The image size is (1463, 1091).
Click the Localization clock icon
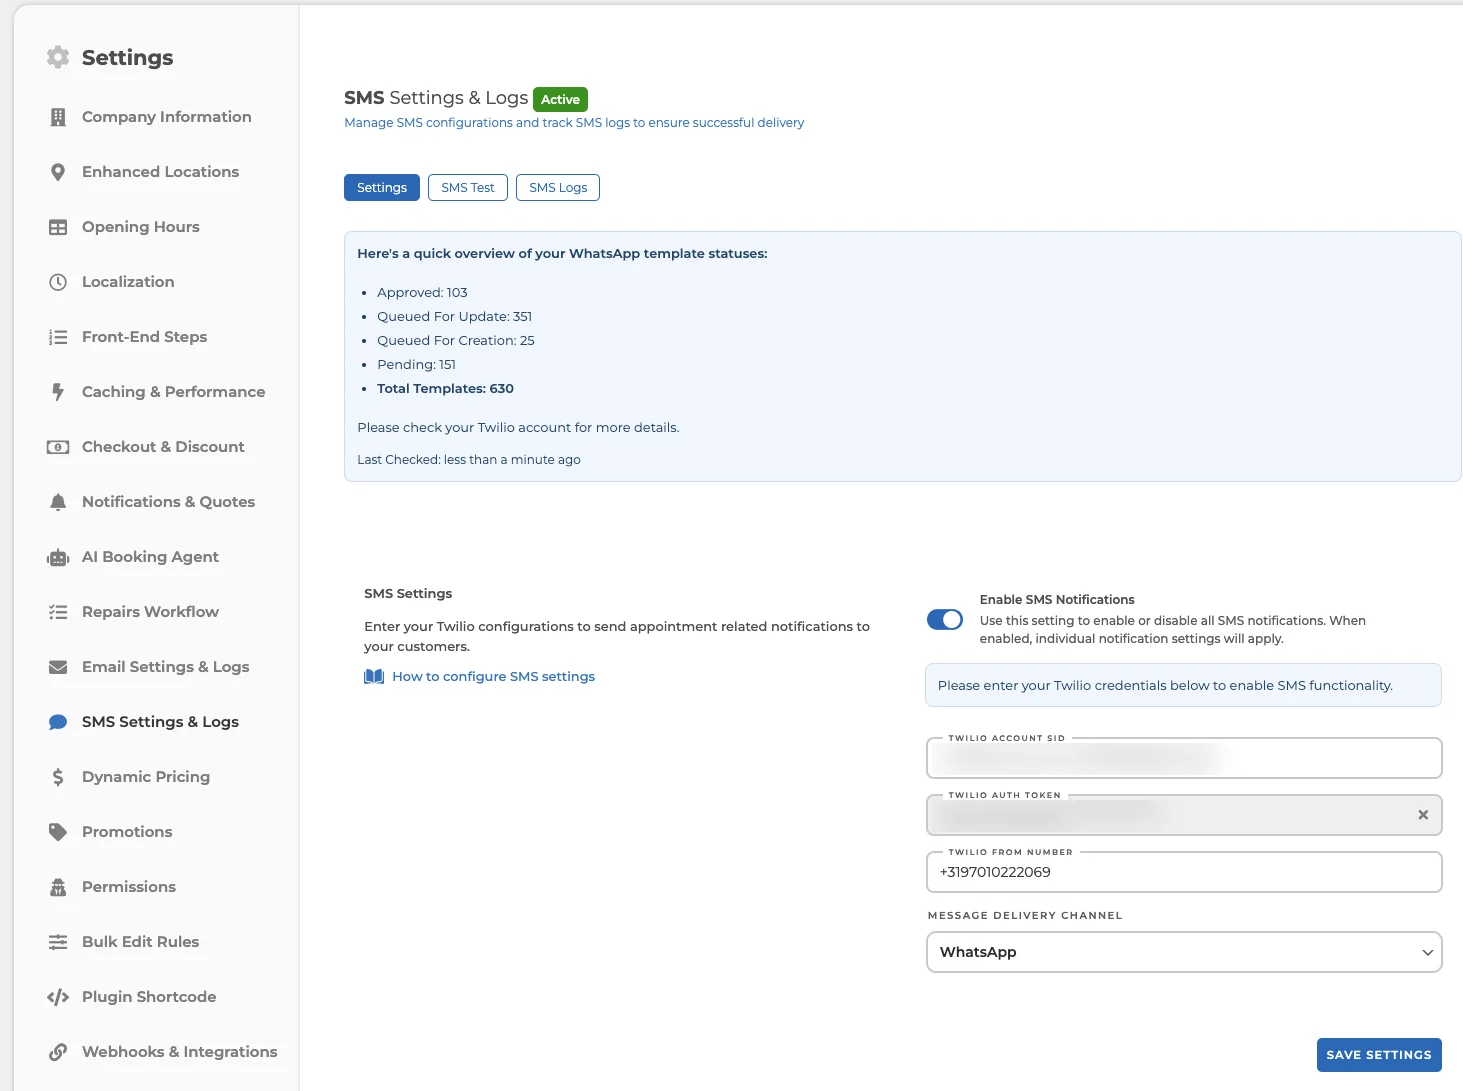58,282
